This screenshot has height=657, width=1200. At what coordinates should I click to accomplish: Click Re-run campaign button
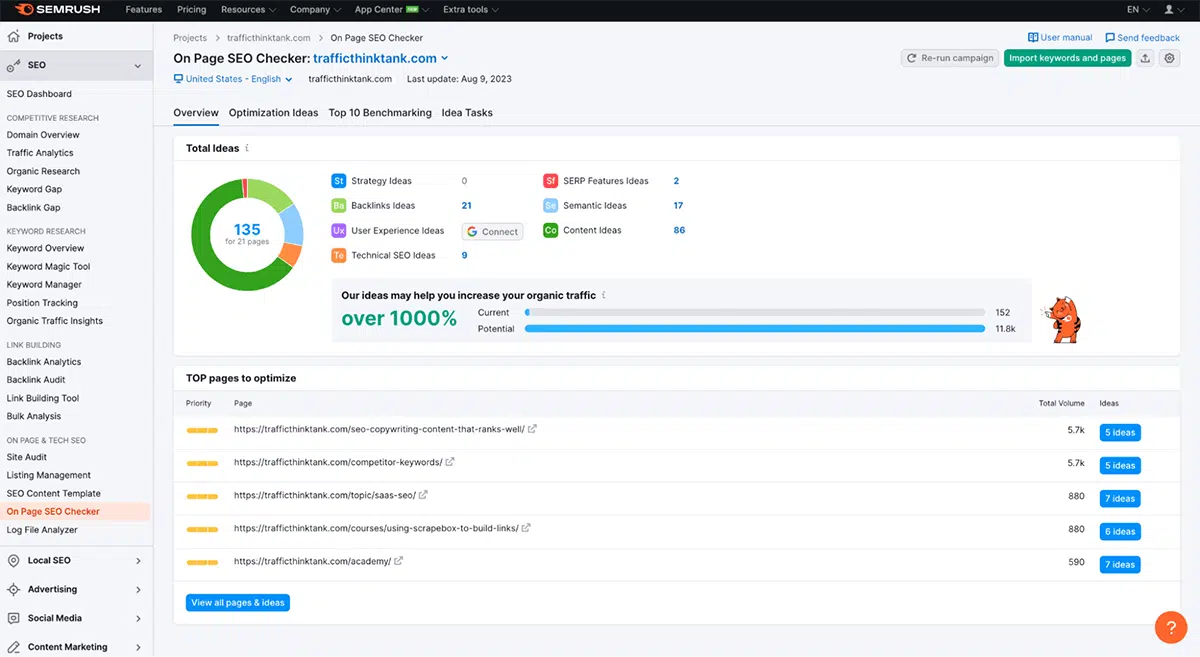click(x=950, y=58)
